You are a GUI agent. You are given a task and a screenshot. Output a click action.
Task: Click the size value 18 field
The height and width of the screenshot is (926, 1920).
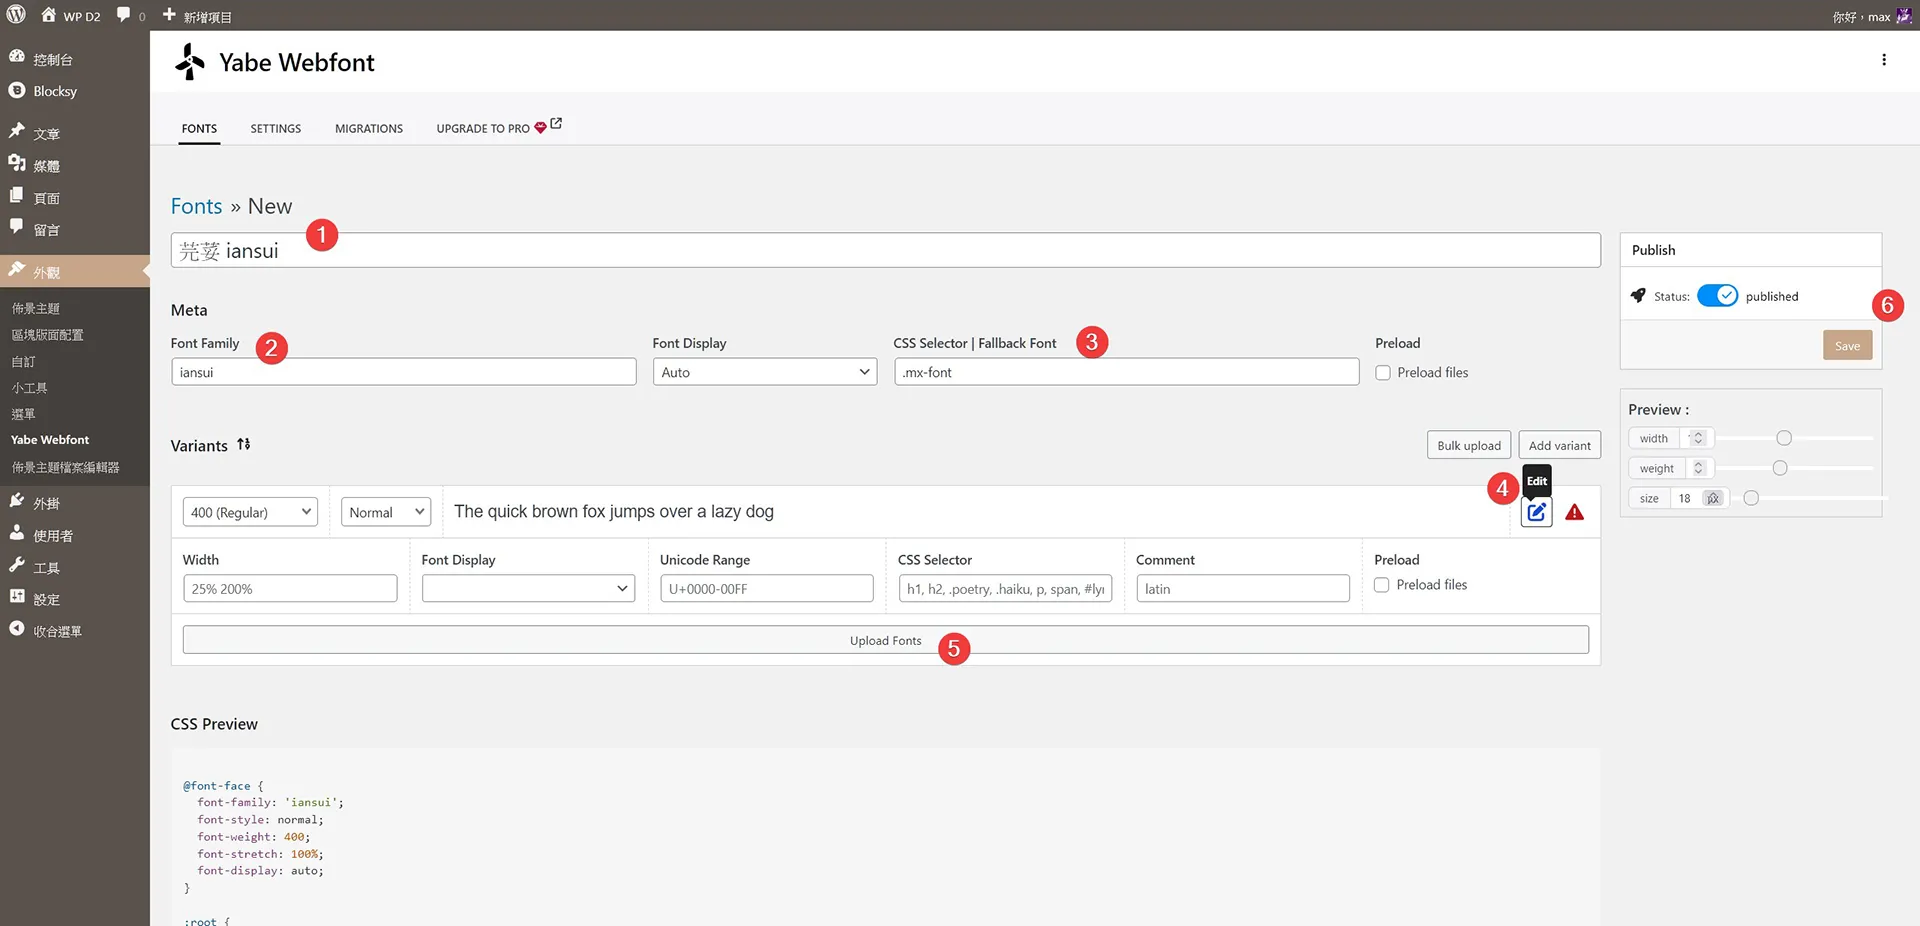click(1686, 498)
